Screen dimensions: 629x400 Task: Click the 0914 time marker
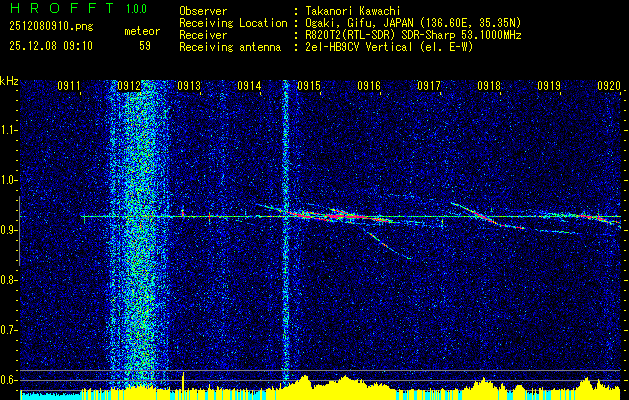tap(249, 85)
